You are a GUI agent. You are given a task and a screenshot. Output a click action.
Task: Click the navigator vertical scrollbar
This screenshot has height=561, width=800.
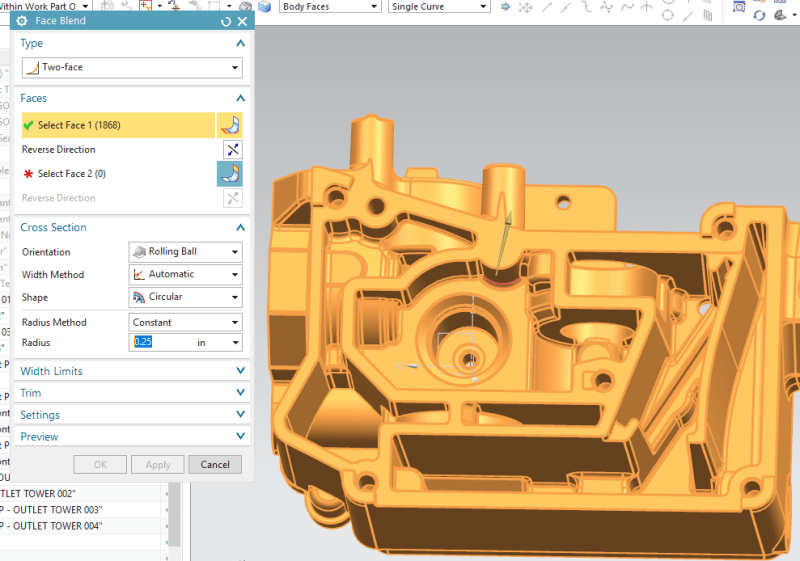pos(174,515)
